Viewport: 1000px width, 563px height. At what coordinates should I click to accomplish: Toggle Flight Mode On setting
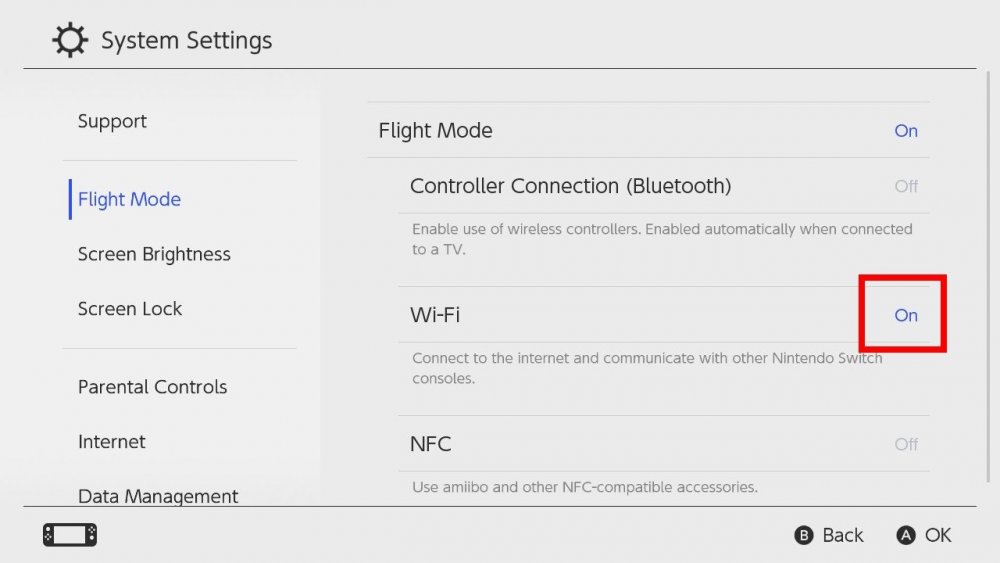905,131
